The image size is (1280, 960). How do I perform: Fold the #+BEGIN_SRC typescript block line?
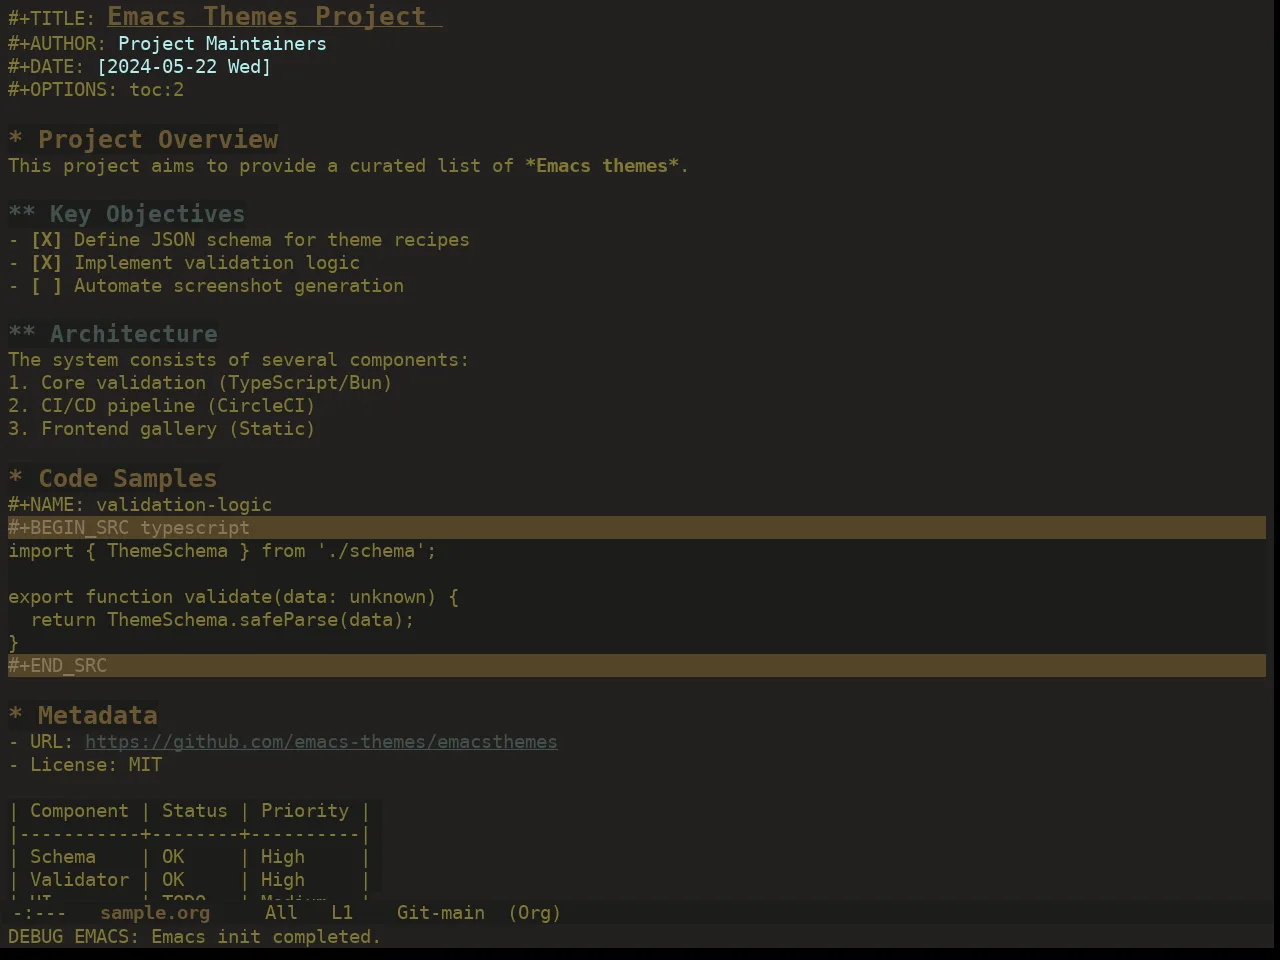click(x=637, y=528)
